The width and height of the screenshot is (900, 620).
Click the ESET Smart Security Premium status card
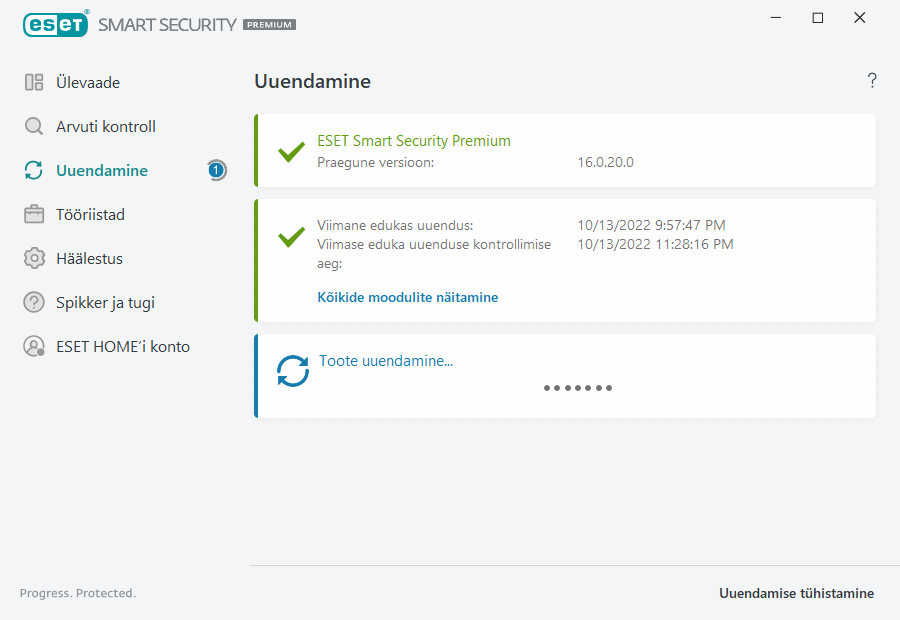click(x=565, y=151)
